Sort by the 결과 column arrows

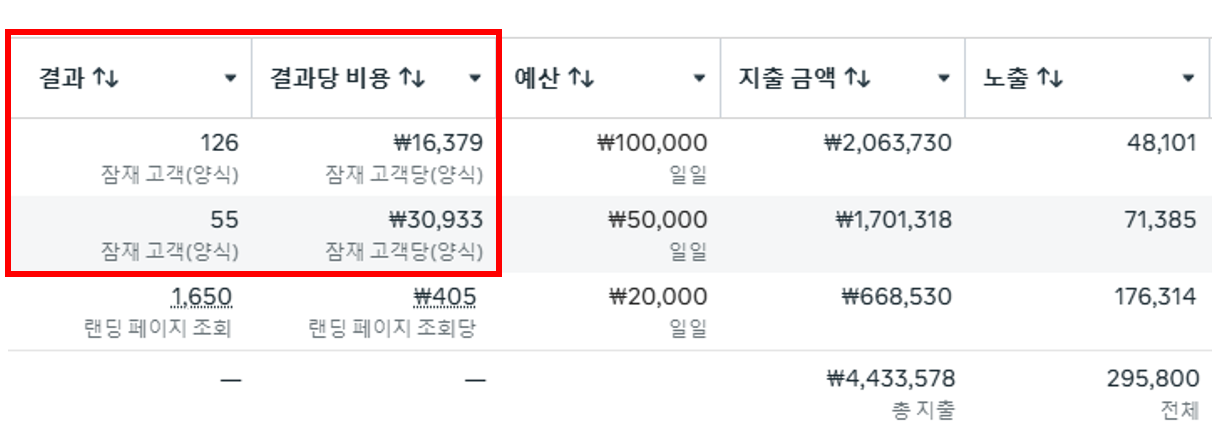[x=106, y=78]
